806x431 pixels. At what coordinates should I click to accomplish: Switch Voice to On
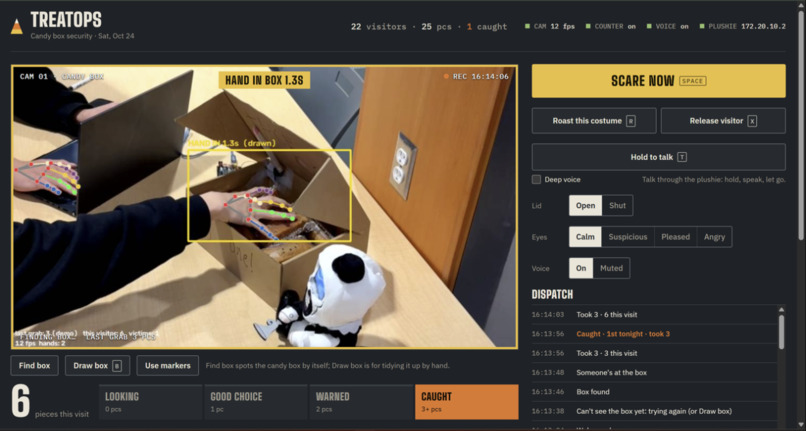pyautogui.click(x=581, y=268)
